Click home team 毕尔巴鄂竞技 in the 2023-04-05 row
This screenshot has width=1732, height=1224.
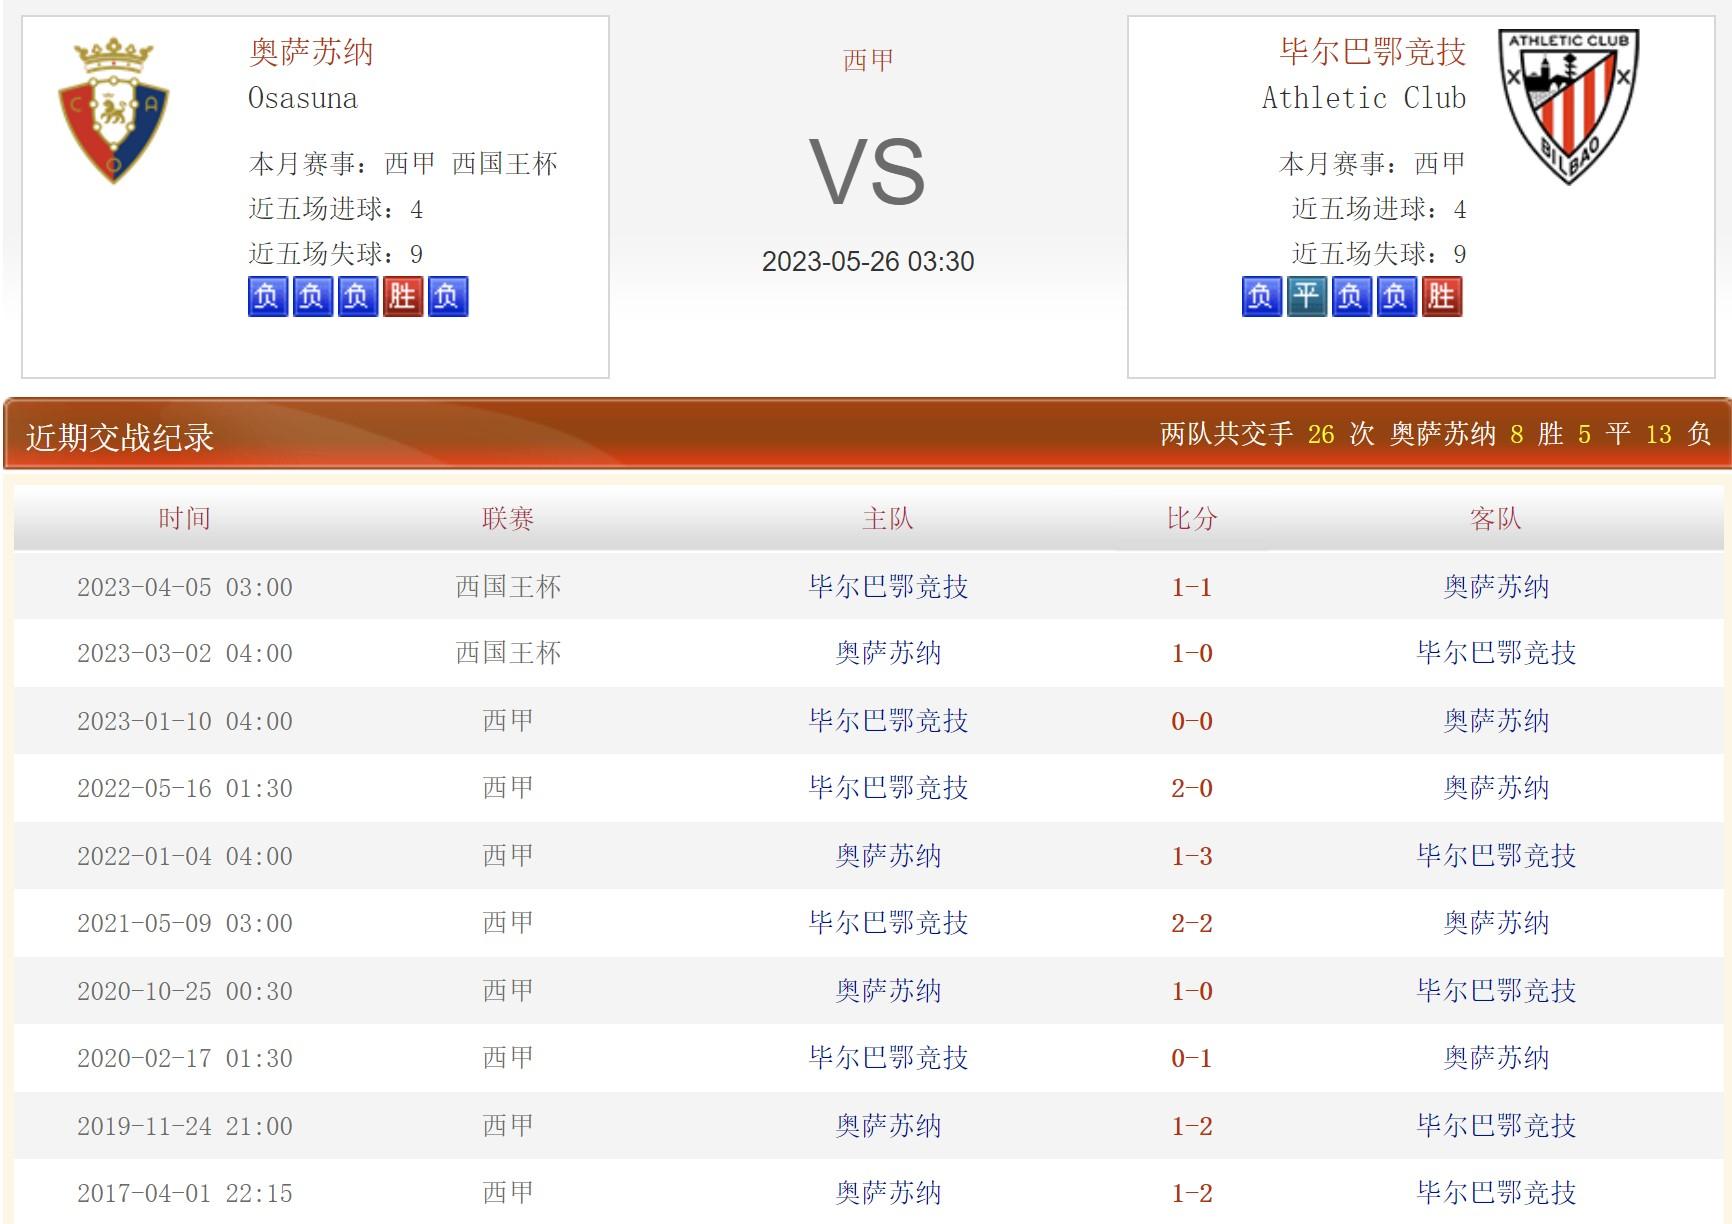888,587
